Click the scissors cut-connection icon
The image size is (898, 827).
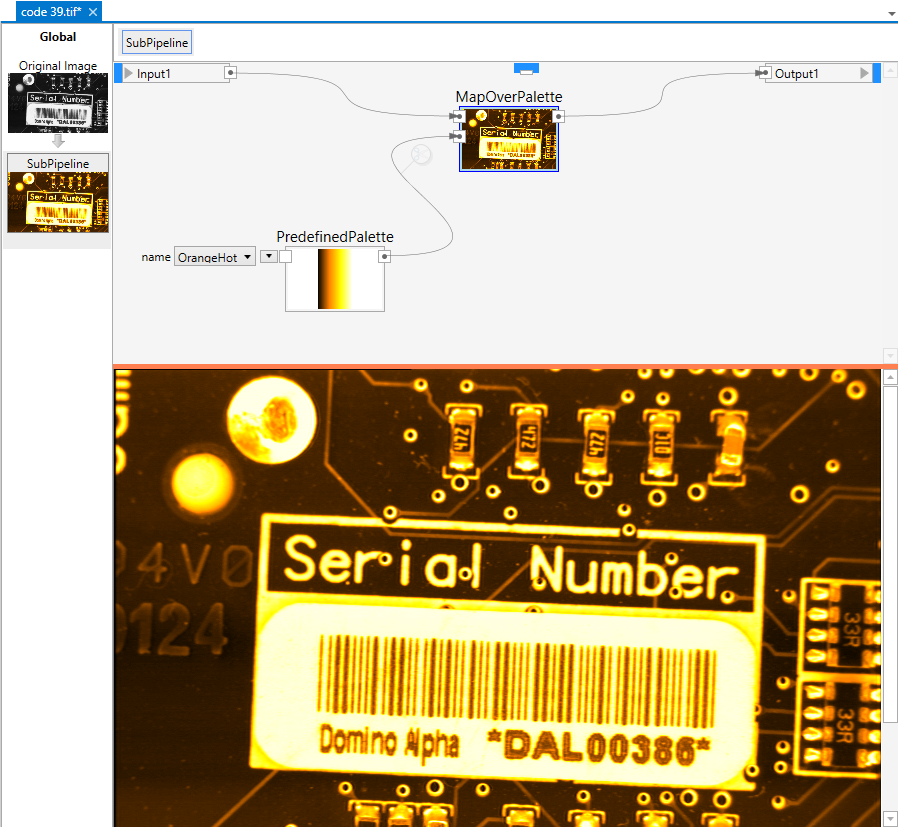point(421,155)
